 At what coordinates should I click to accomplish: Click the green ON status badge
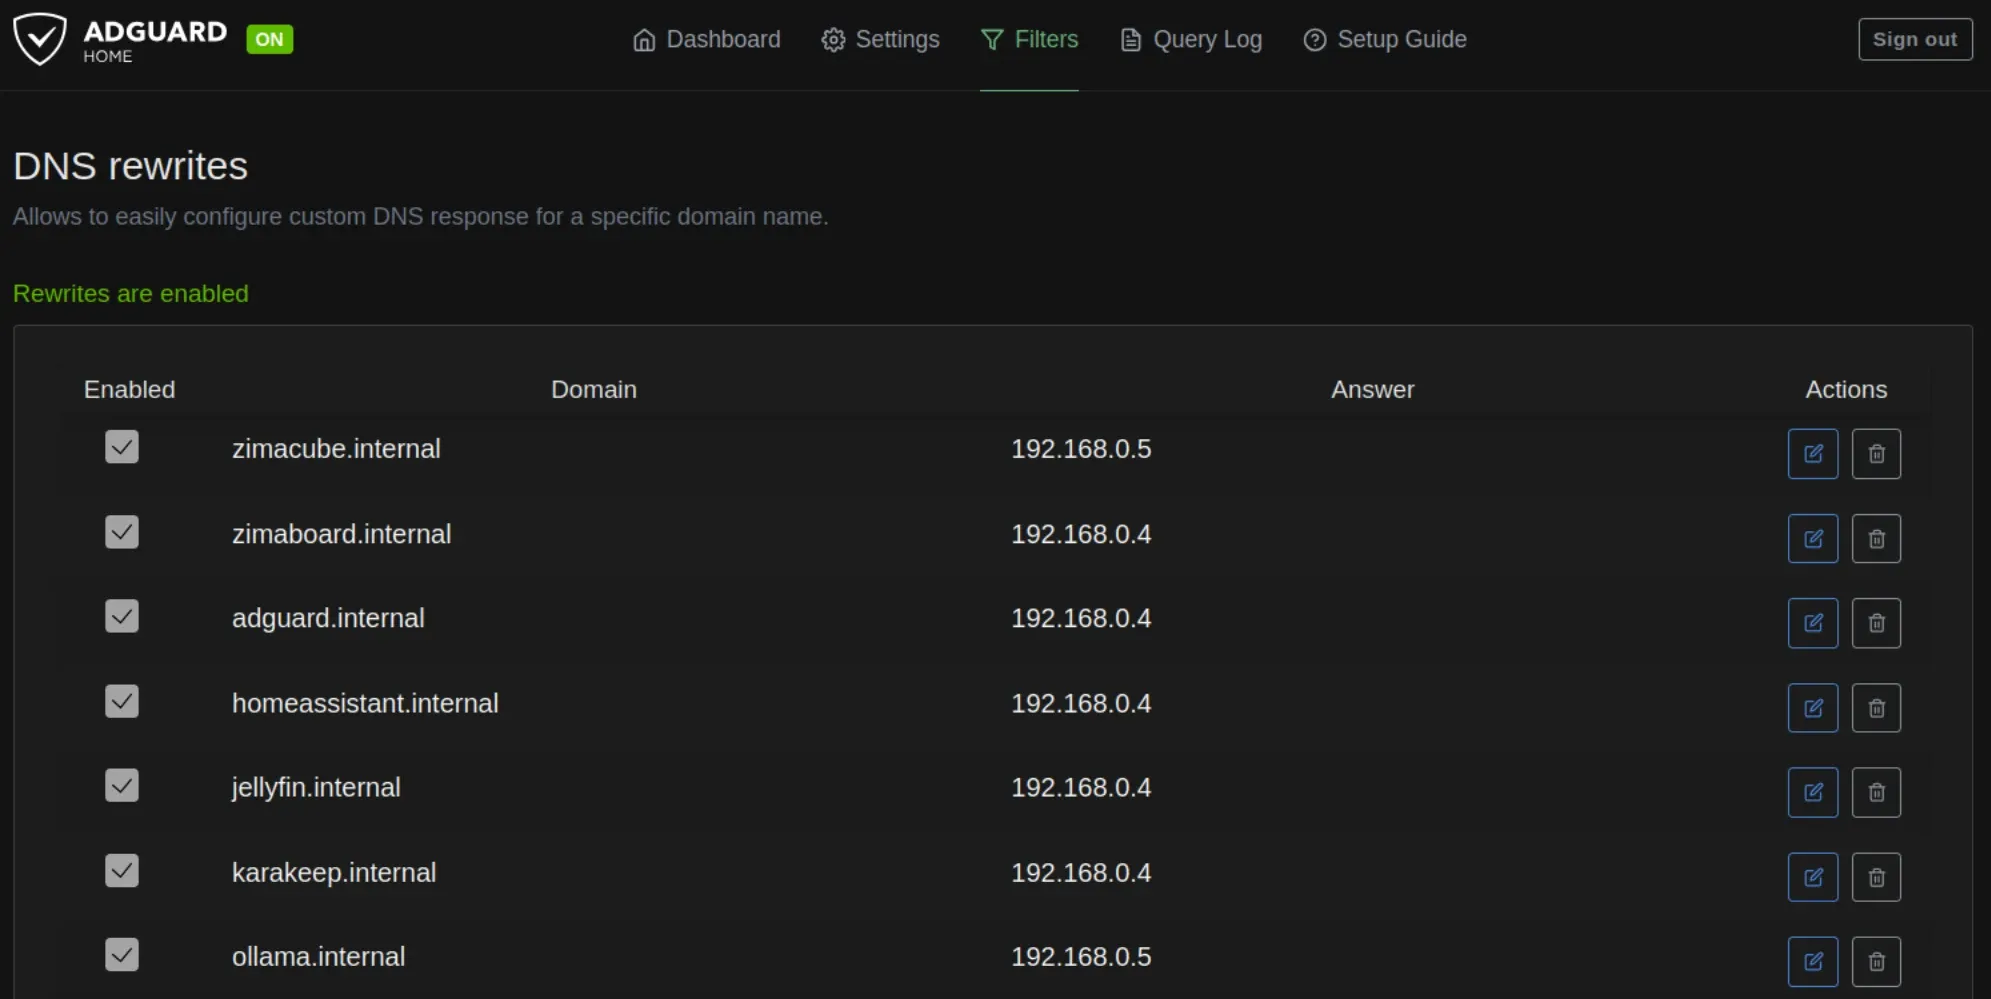[269, 39]
